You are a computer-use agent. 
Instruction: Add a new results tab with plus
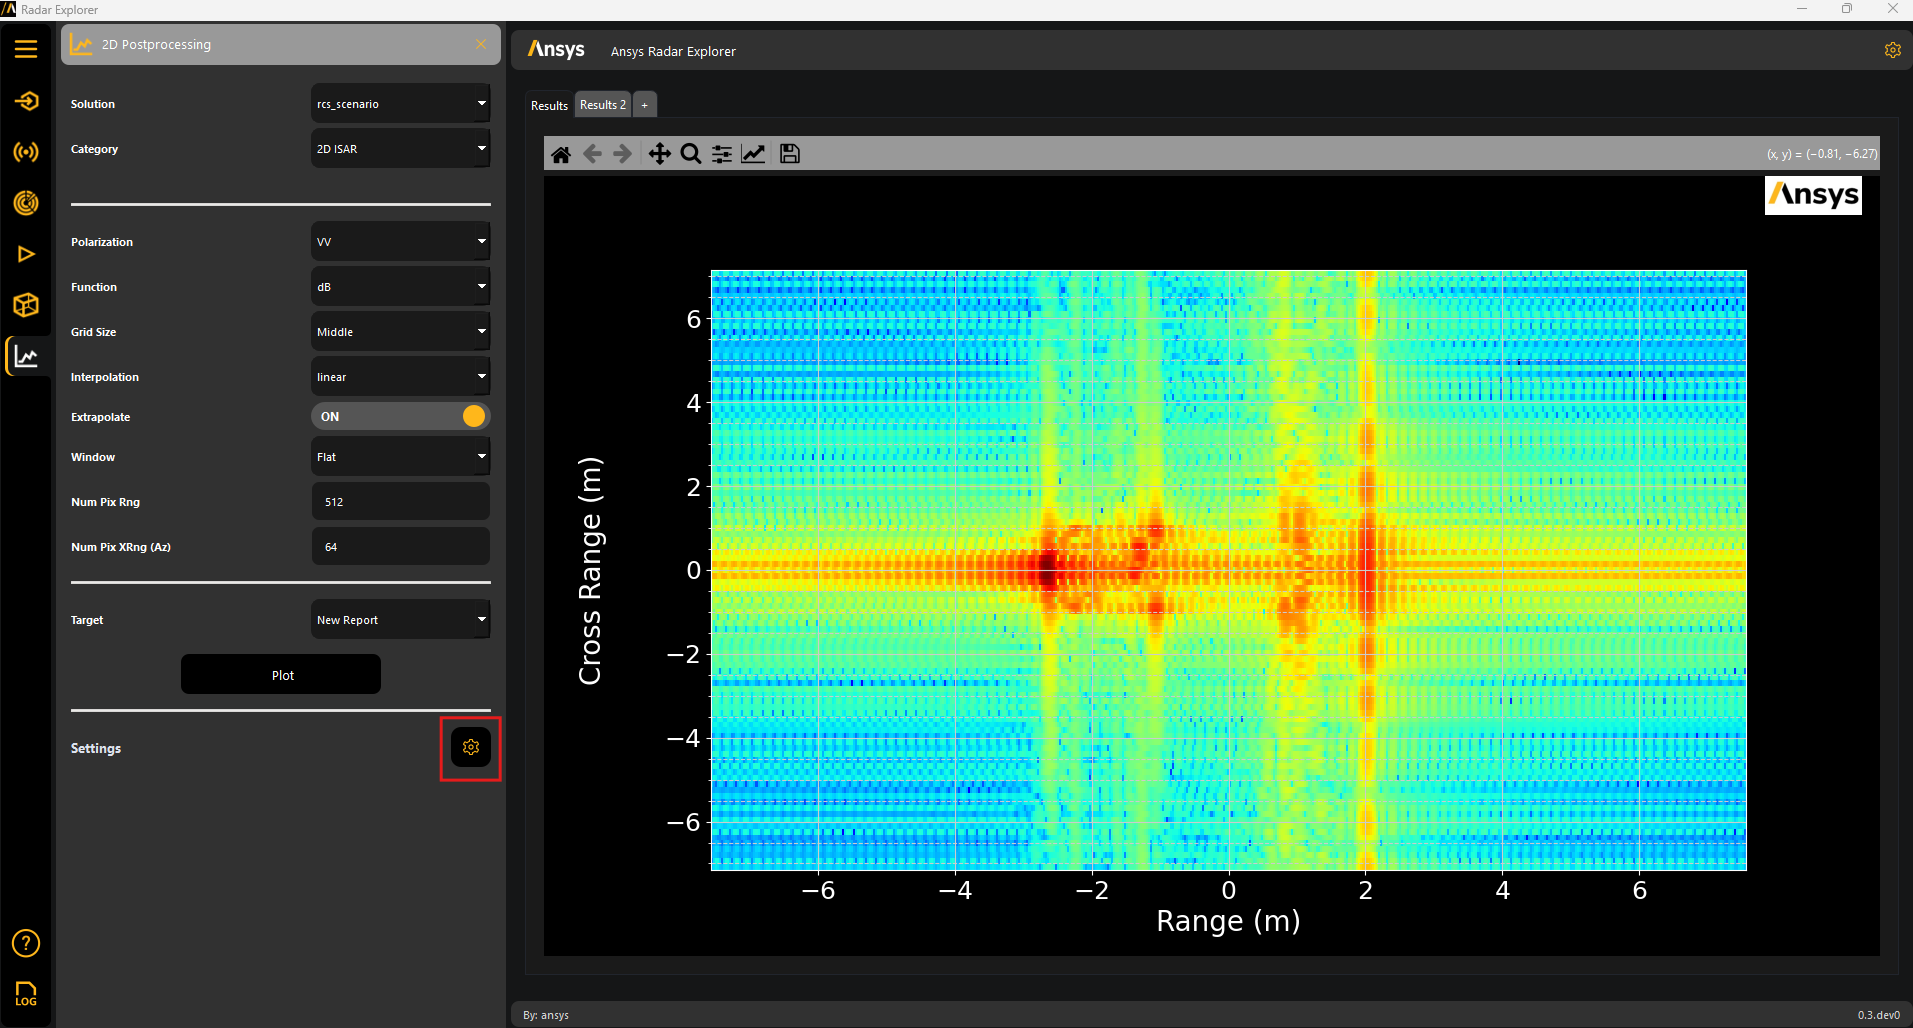click(645, 105)
